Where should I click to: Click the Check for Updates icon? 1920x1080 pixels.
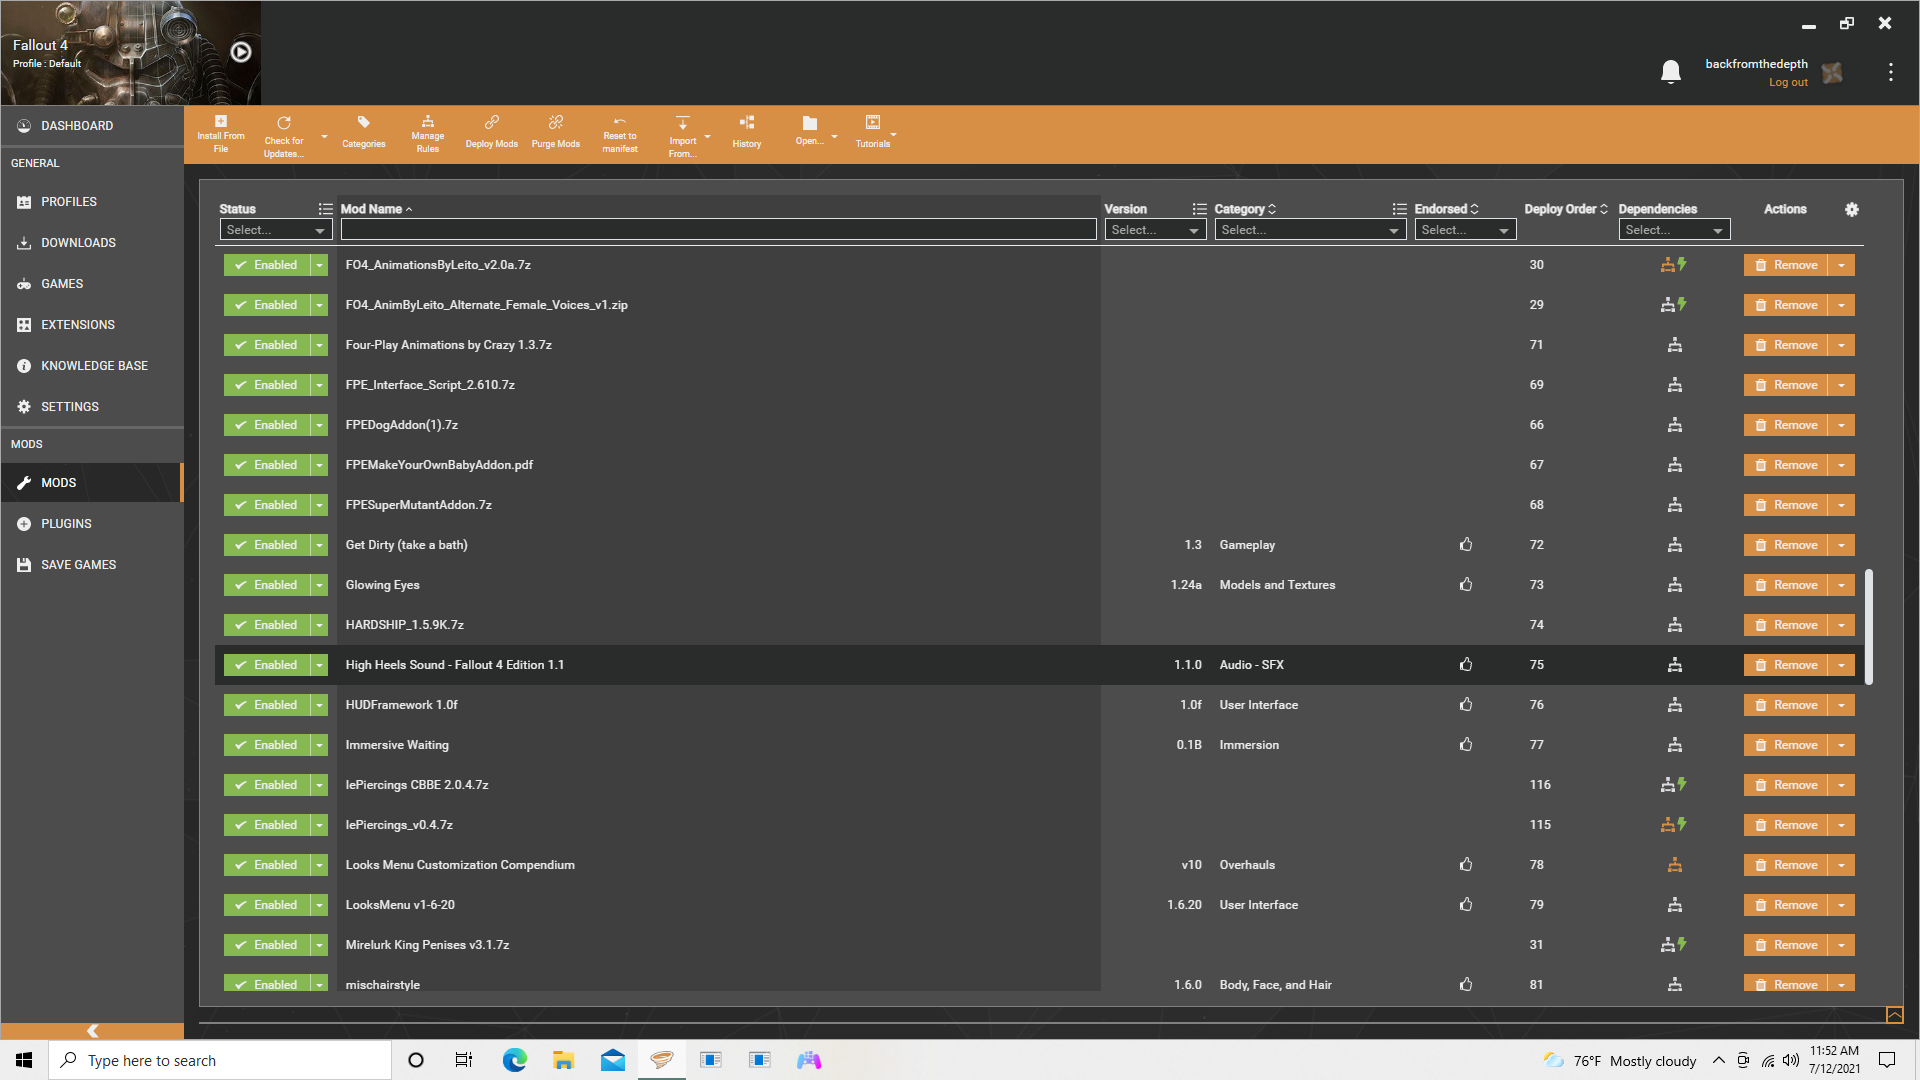tap(282, 132)
